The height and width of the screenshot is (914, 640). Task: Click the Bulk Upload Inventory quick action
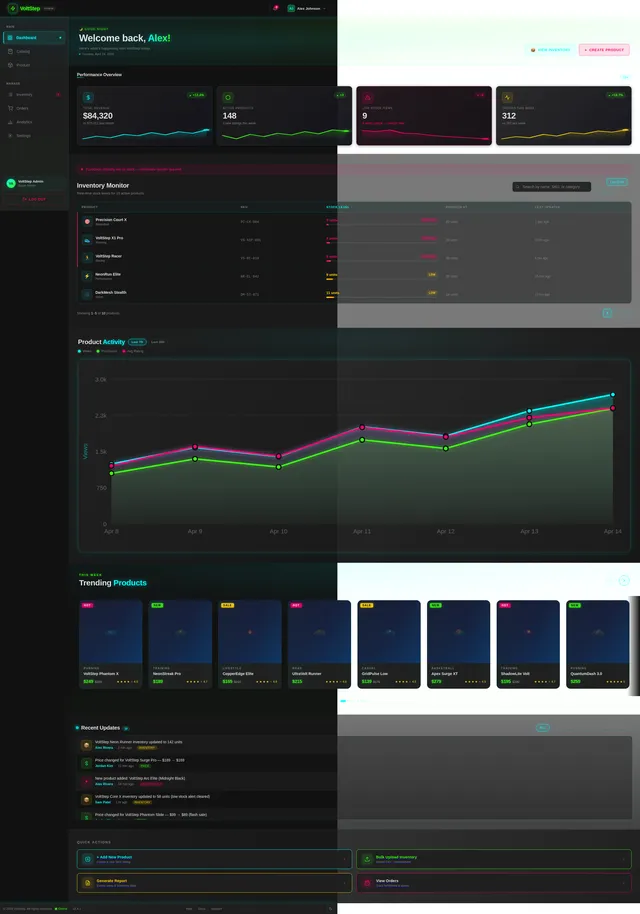coord(494,859)
